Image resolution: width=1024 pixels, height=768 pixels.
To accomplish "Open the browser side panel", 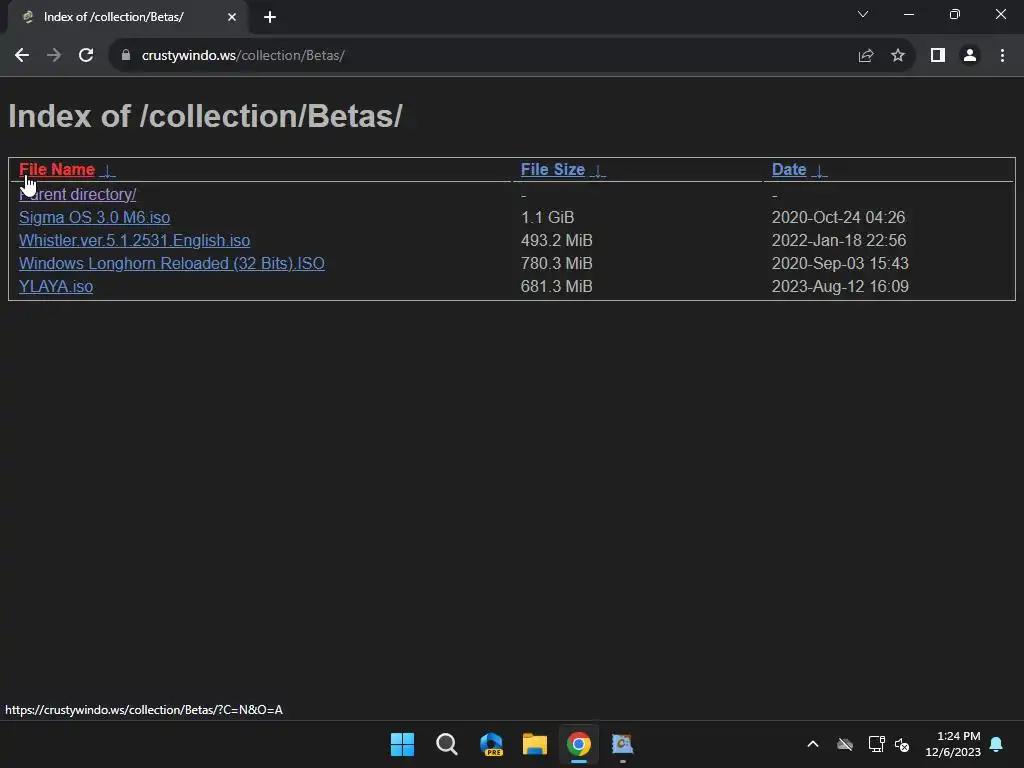I will (x=938, y=56).
